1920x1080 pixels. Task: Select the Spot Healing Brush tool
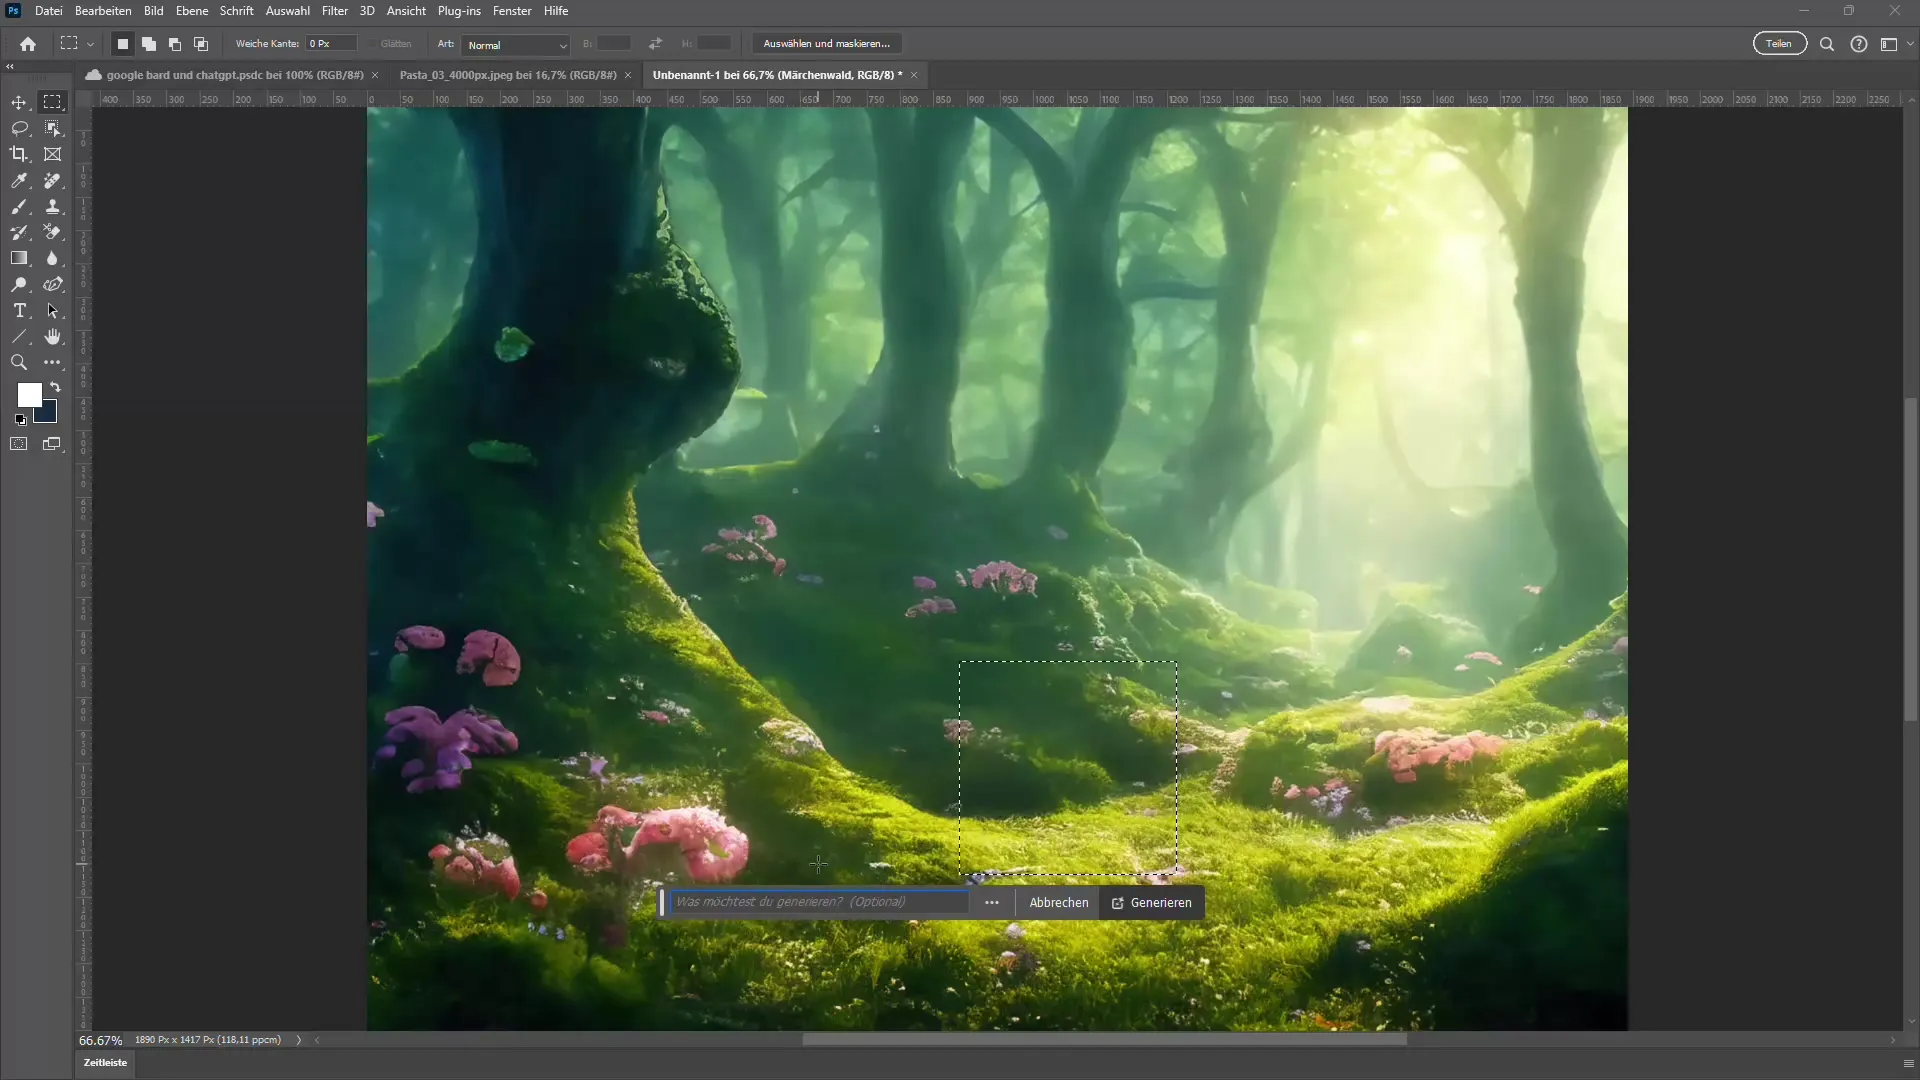click(x=52, y=181)
